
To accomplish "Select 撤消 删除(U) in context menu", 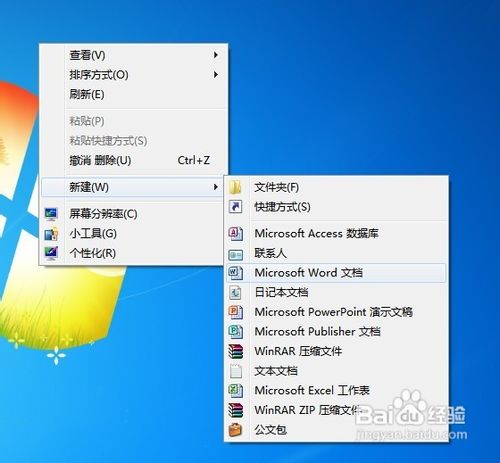I will 133,161.
